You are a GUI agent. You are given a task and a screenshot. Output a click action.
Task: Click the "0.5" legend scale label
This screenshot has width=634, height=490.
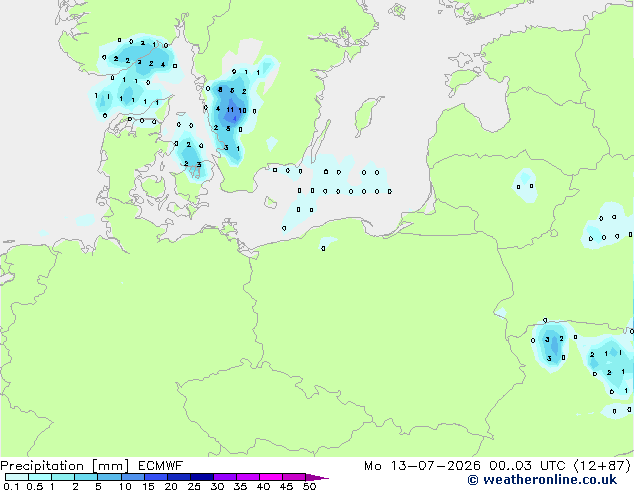34,486
